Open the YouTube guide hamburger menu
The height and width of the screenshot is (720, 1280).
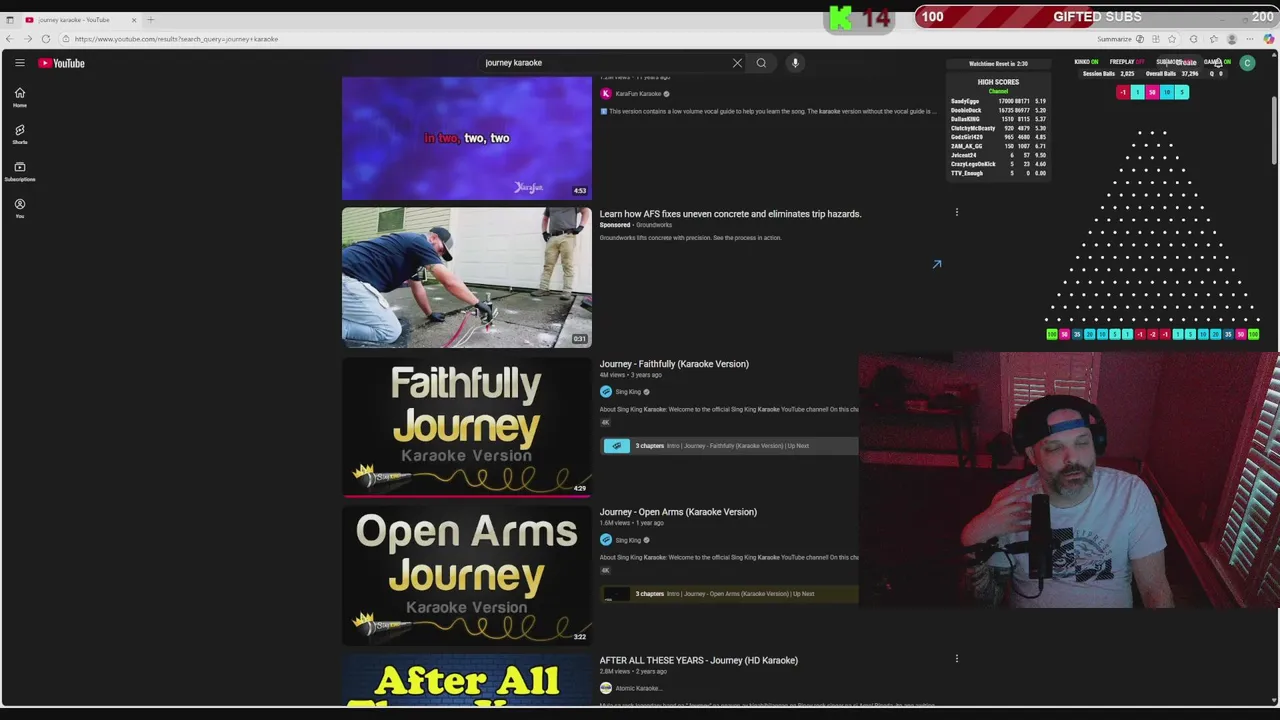tap(19, 63)
